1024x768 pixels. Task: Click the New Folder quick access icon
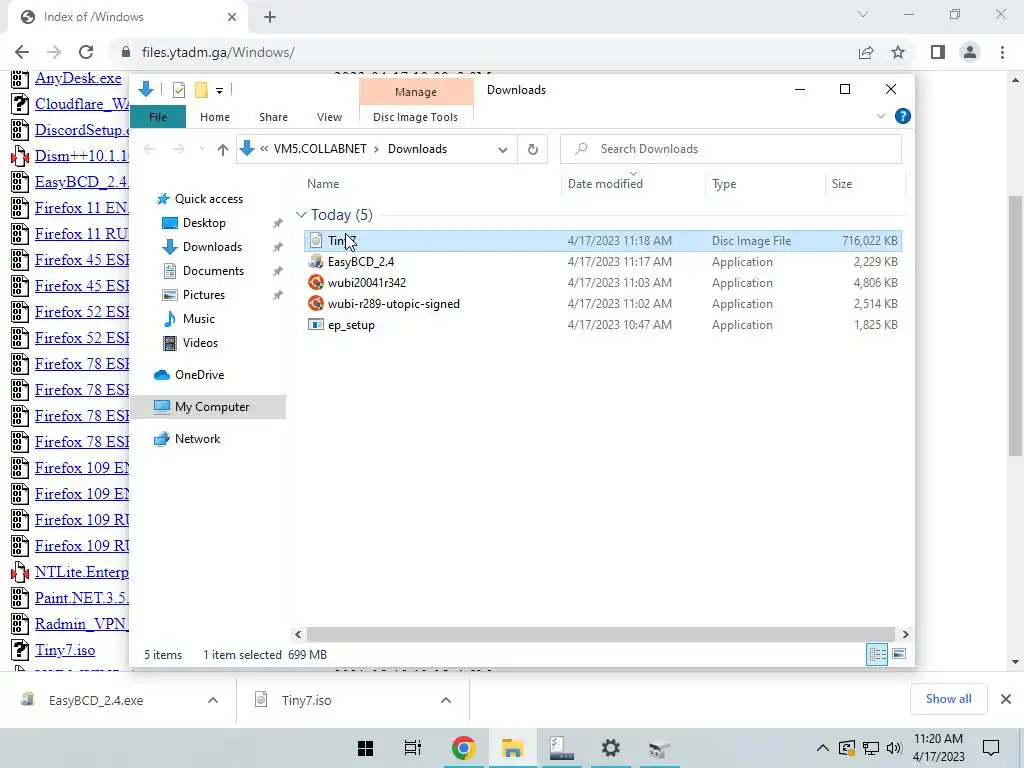coord(201,90)
